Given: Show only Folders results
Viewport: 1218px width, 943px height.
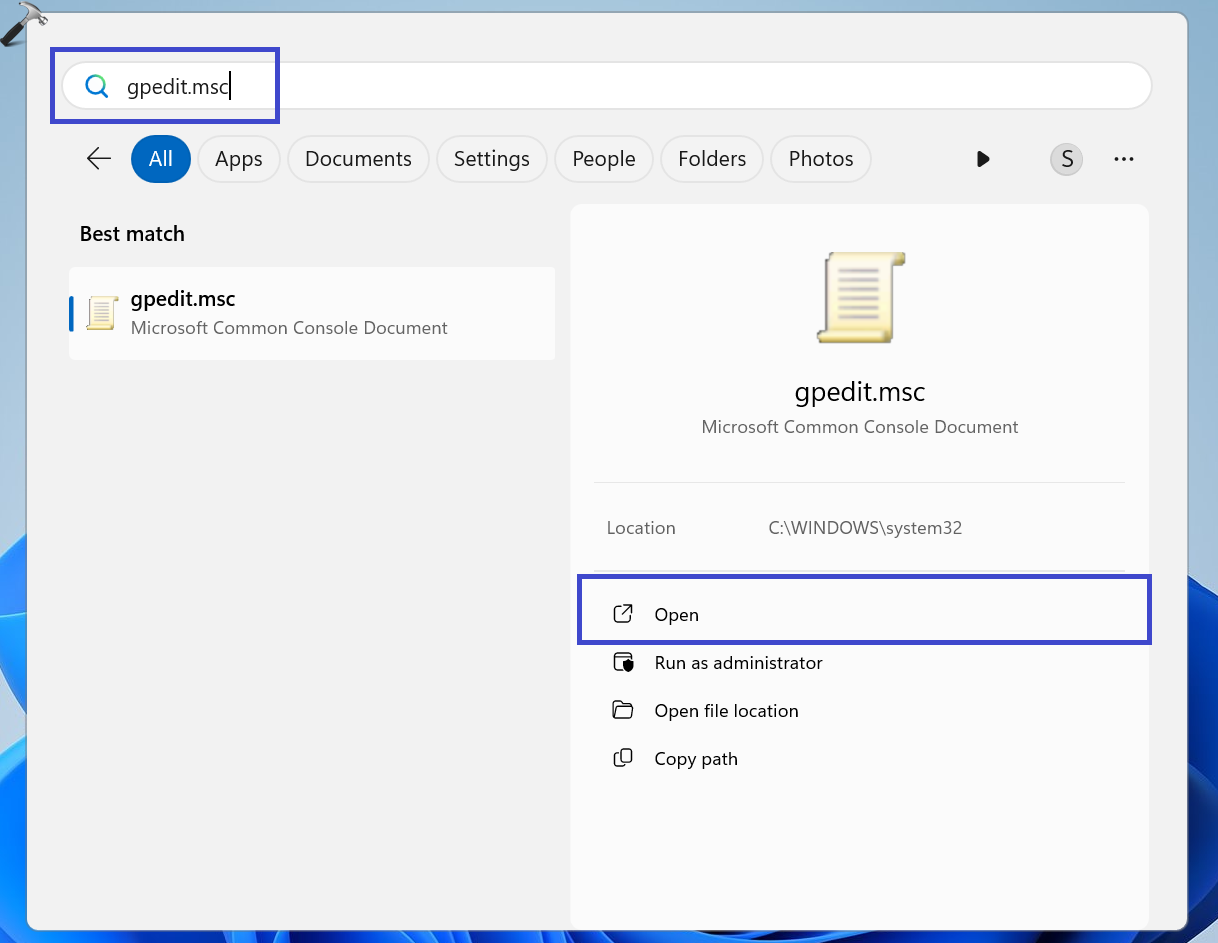Looking at the screenshot, I should click(711, 159).
